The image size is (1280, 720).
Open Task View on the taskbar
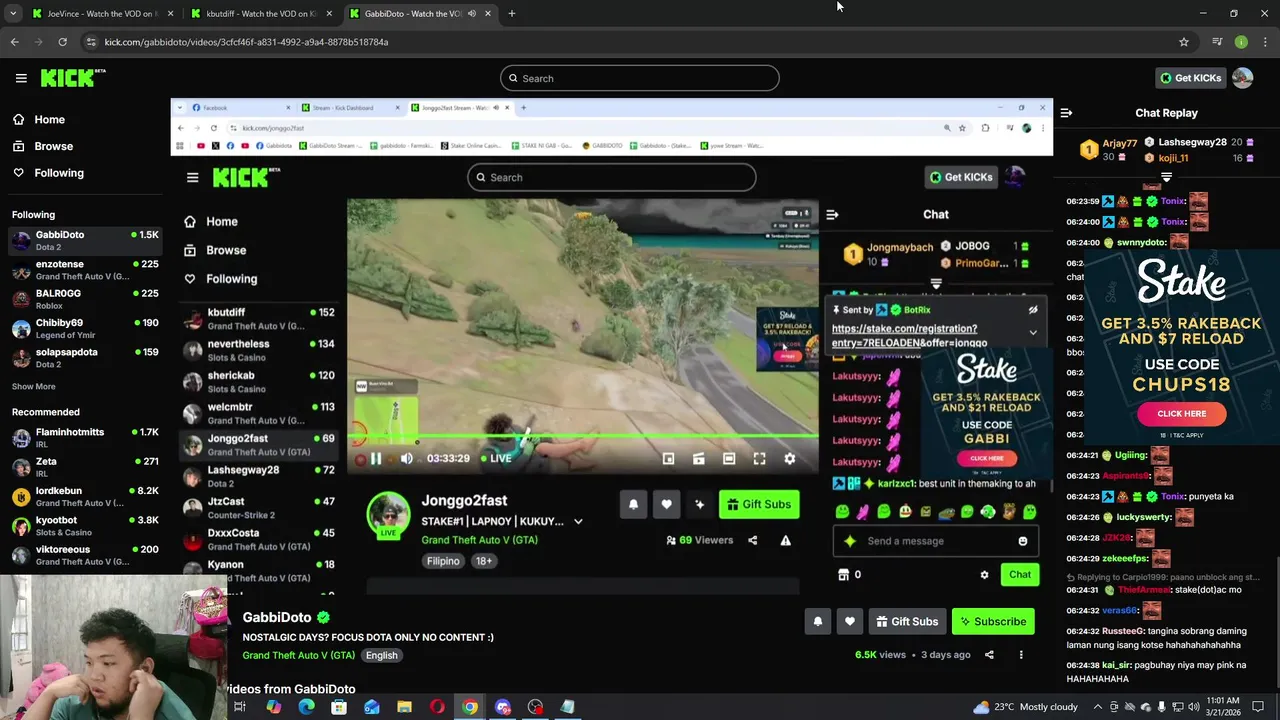pos(240,707)
